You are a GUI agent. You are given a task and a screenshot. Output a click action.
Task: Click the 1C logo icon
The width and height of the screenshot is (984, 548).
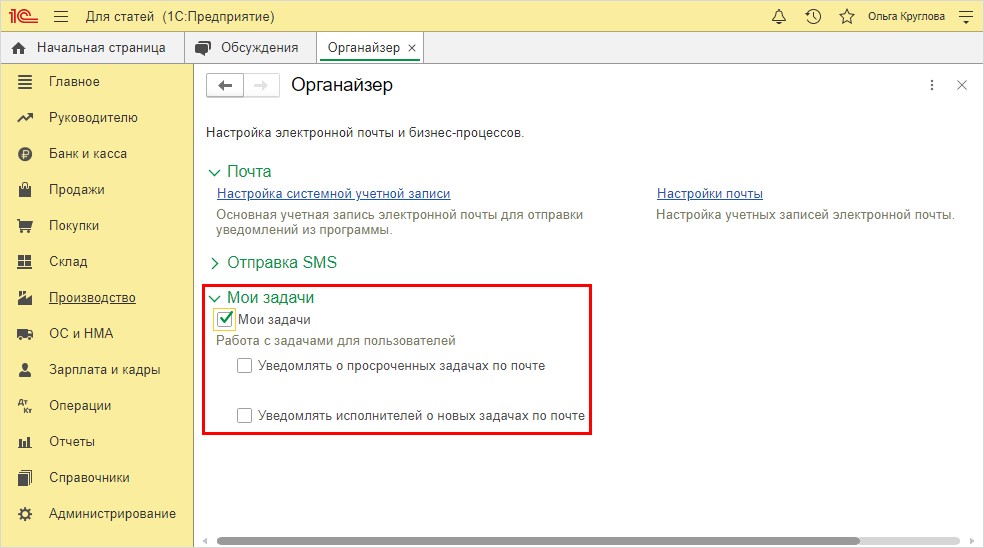point(23,16)
